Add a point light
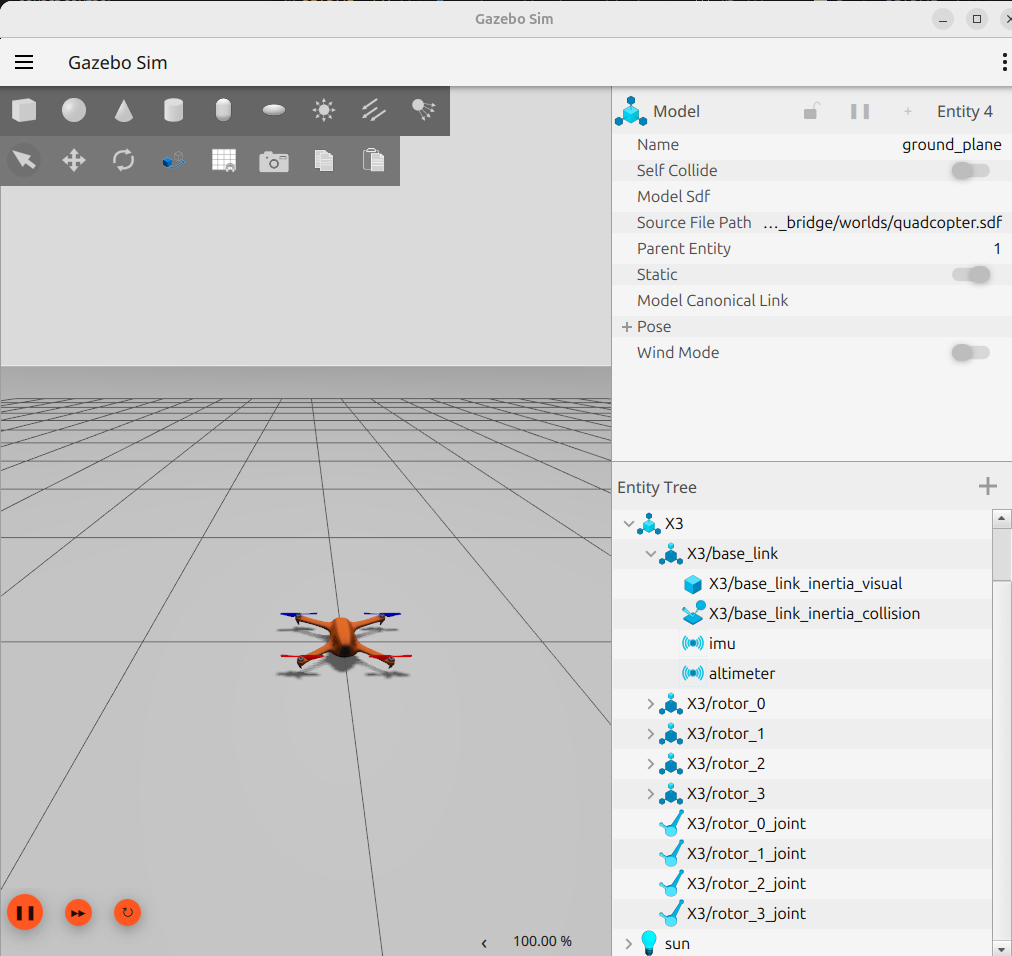The width and height of the screenshot is (1012, 956). [323, 110]
